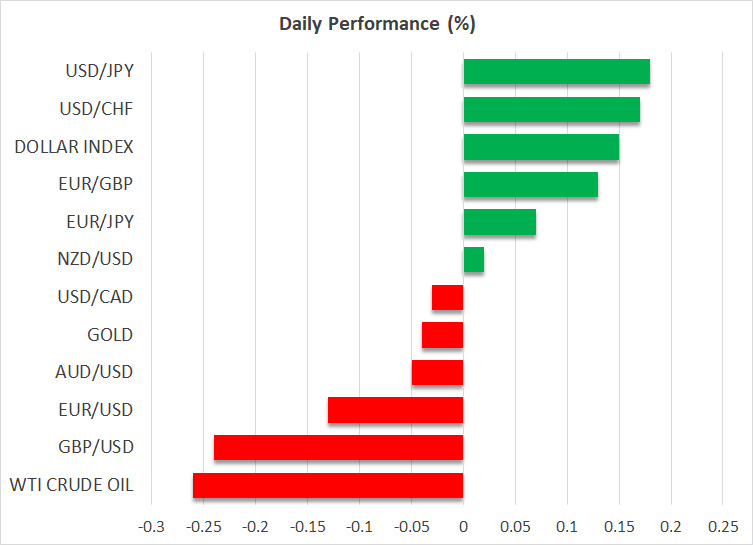Viewport: 753px width, 545px height.
Task: Select the small NZD/USD green bar
Action: click(473, 260)
